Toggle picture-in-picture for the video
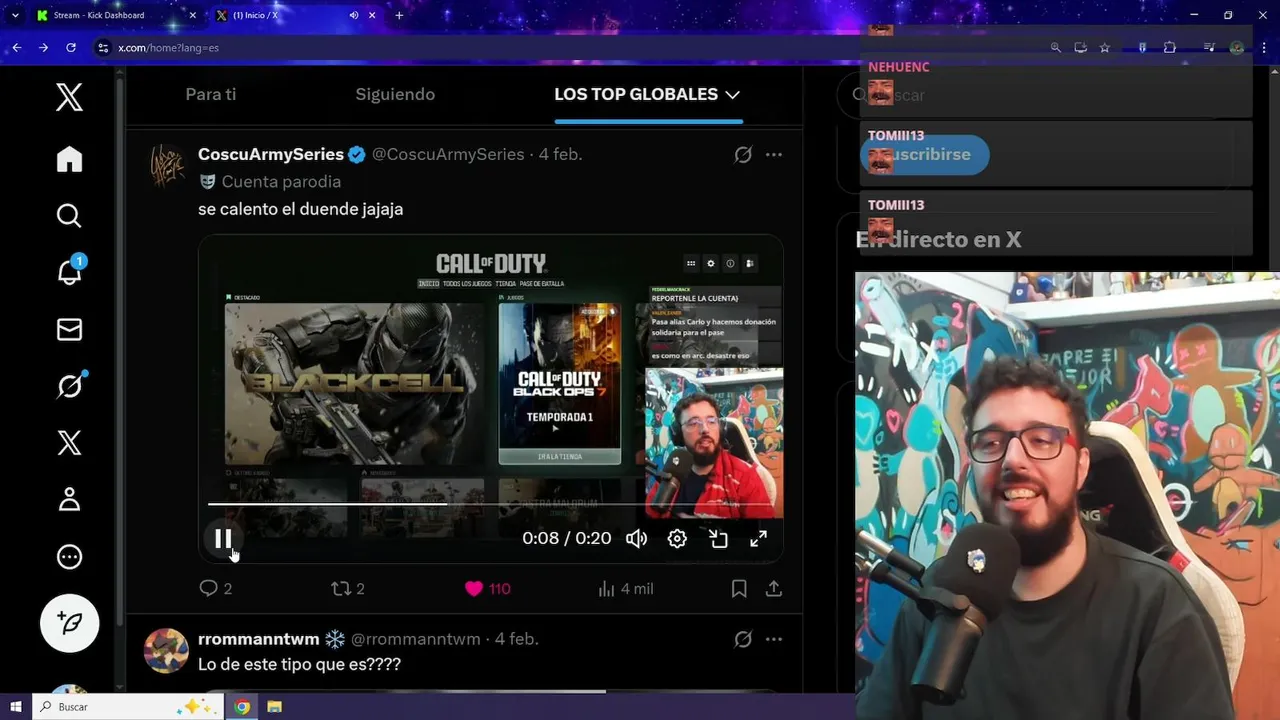1280x720 pixels. click(718, 539)
